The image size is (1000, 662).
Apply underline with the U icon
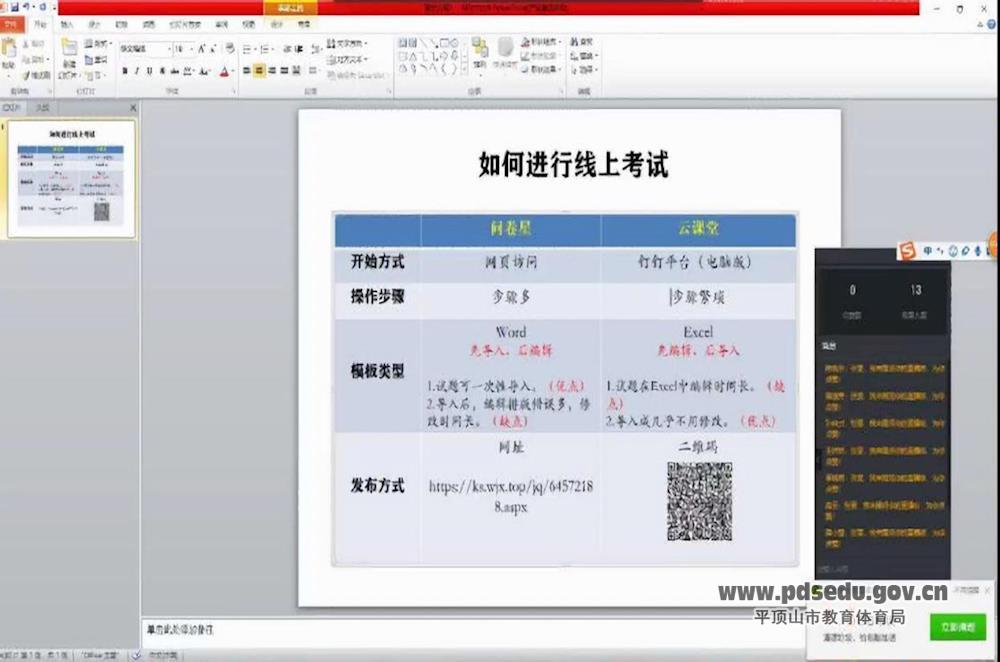point(149,71)
